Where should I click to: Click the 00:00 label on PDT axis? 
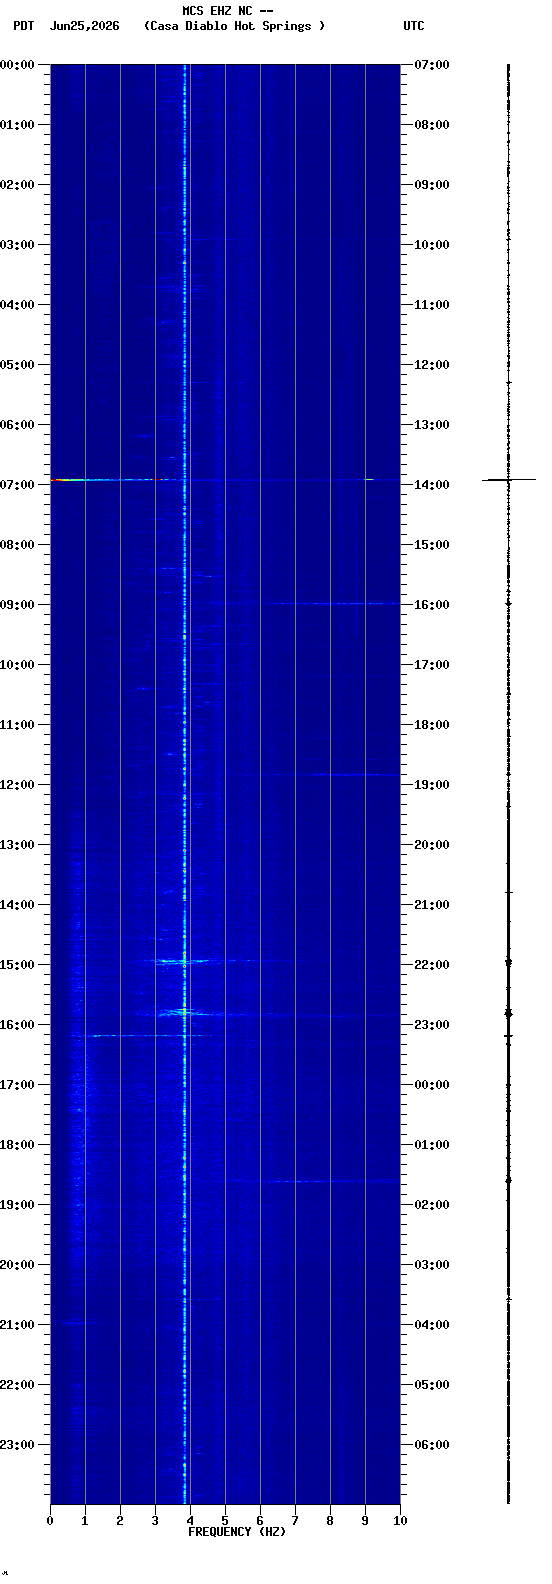coord(18,65)
